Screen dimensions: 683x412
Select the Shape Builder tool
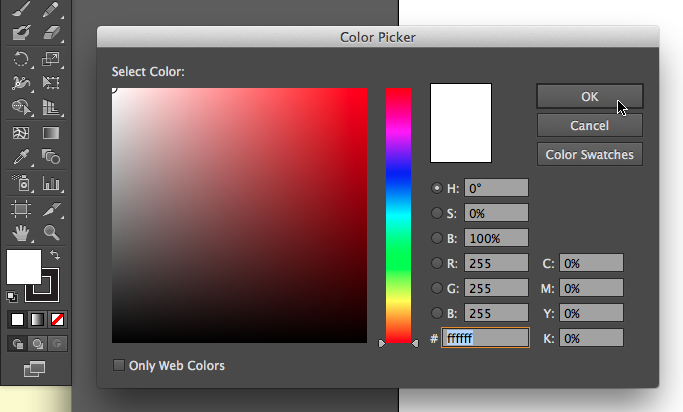click(x=20, y=107)
